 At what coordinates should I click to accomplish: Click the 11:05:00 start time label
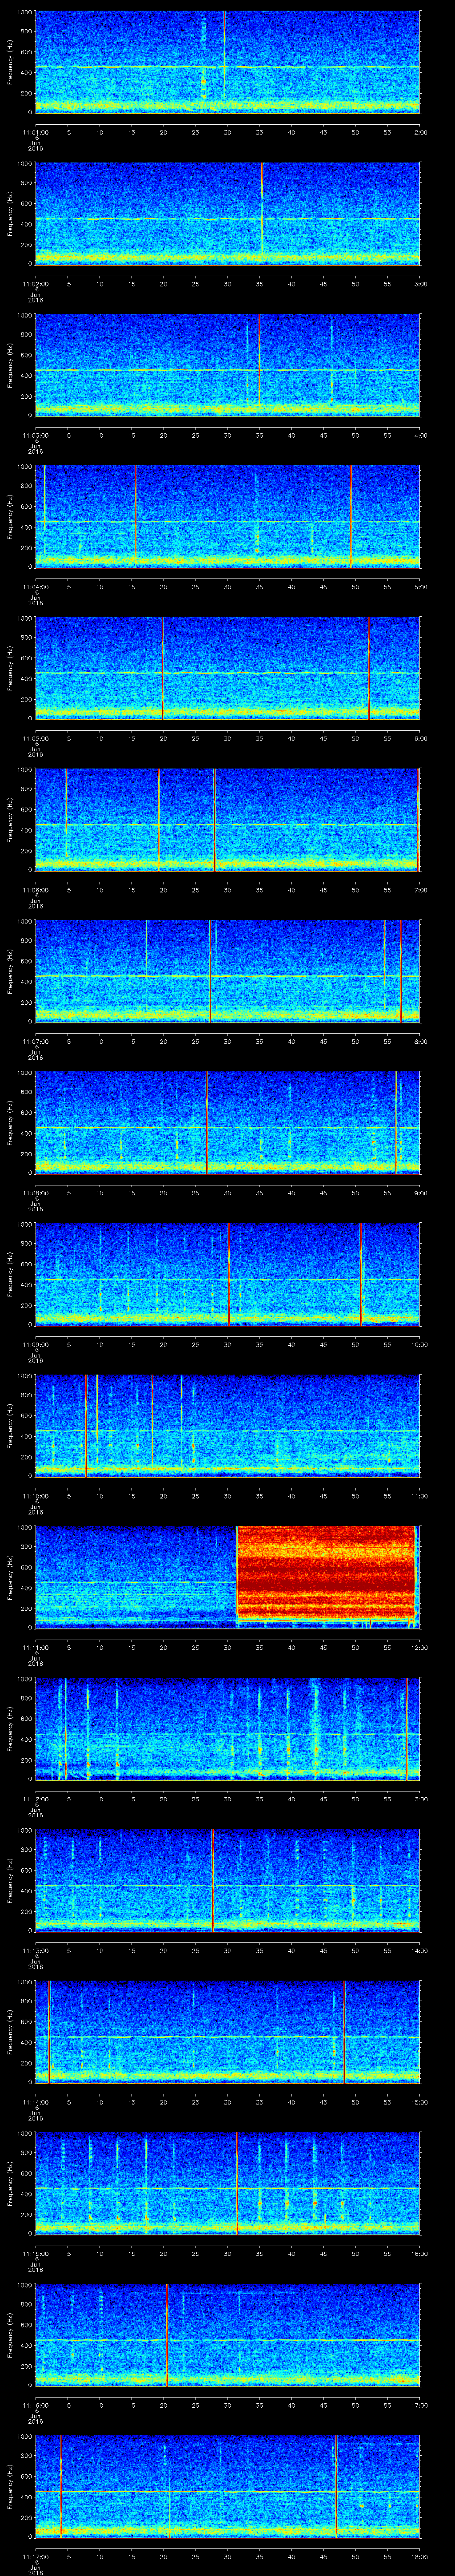(x=35, y=738)
